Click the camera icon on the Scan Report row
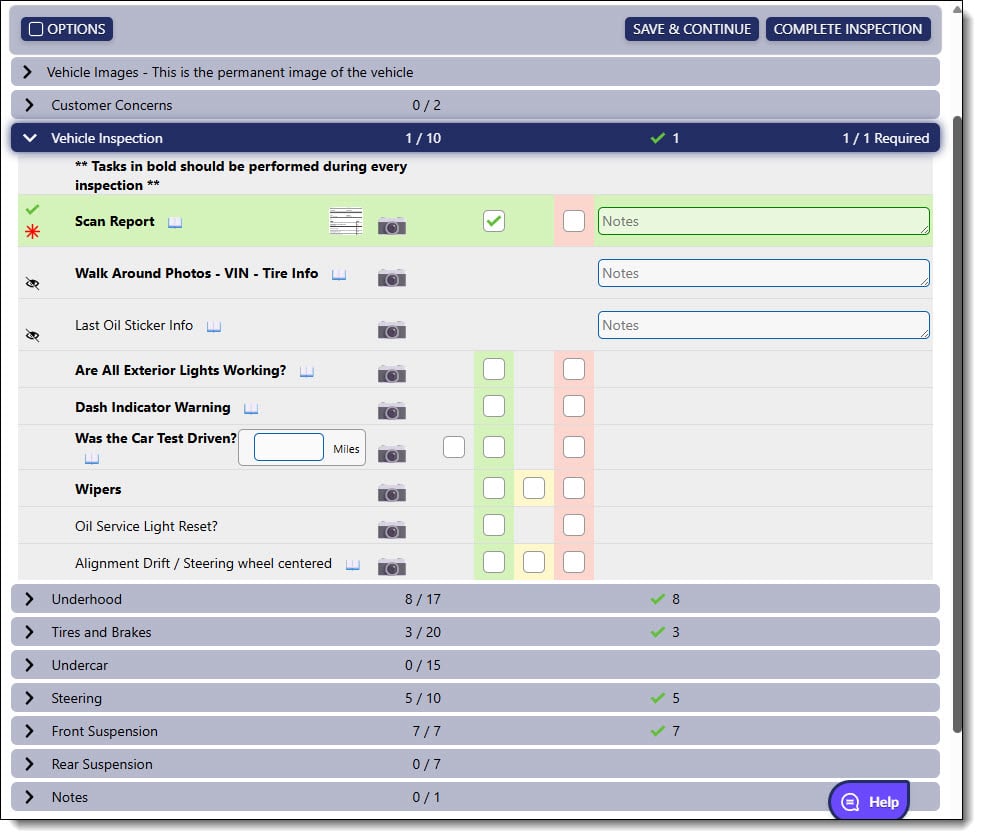The height and width of the screenshot is (840, 983). pos(391,225)
